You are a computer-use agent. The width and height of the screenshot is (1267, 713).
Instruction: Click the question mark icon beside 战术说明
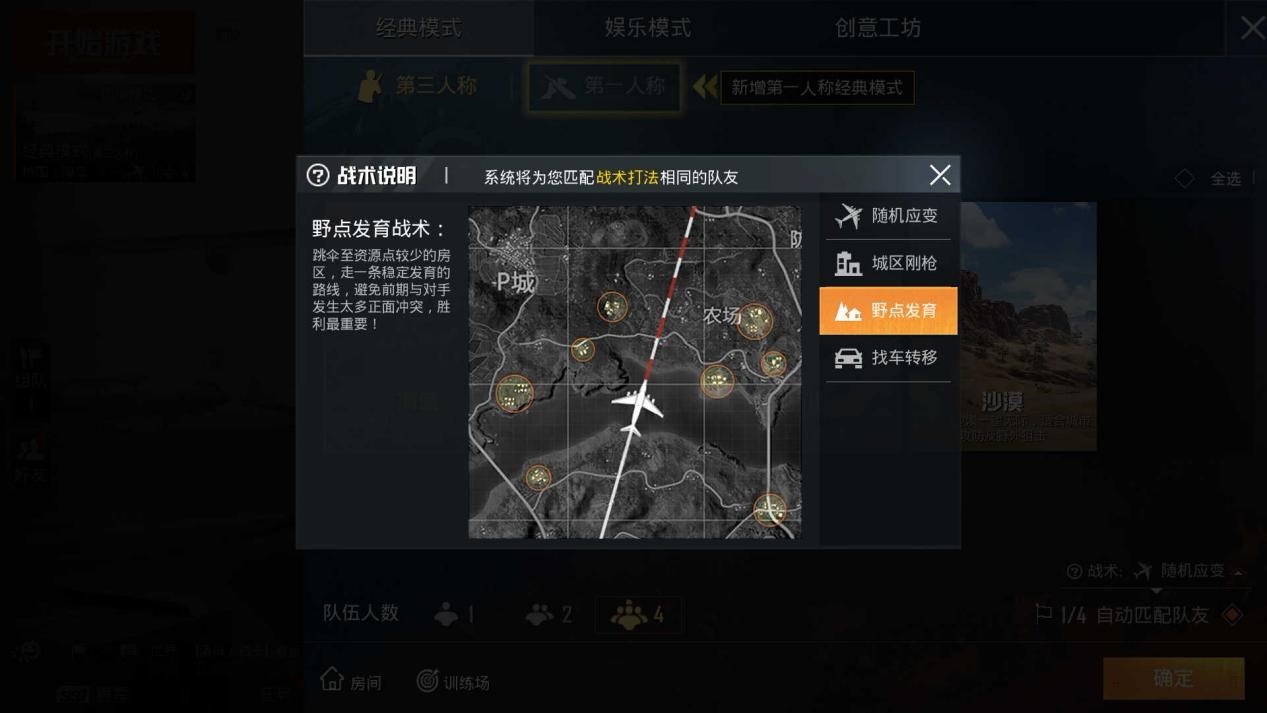point(318,175)
